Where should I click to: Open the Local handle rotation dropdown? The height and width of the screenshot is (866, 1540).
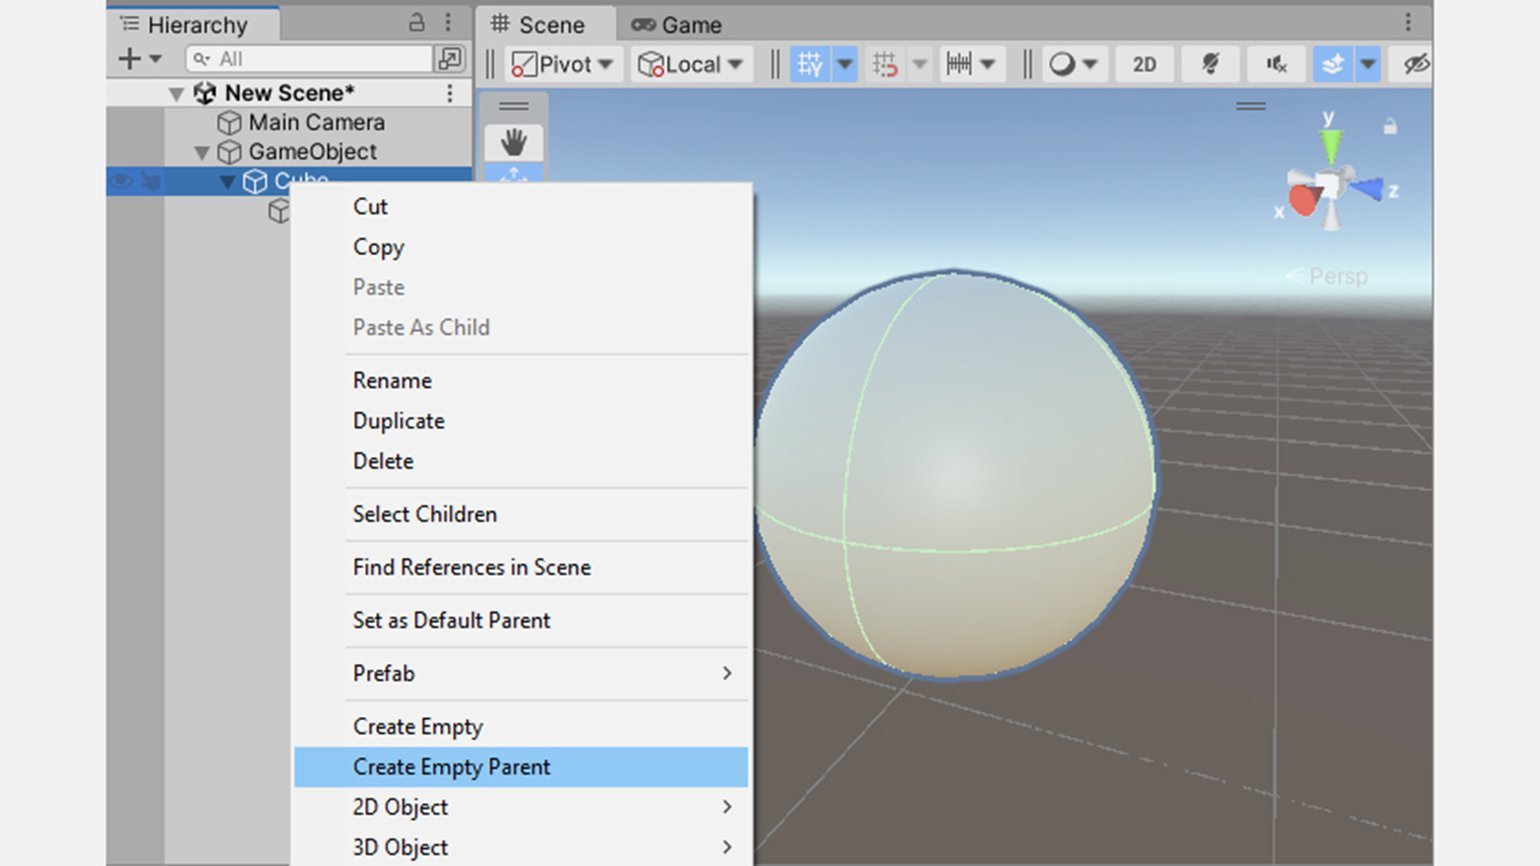click(x=691, y=64)
